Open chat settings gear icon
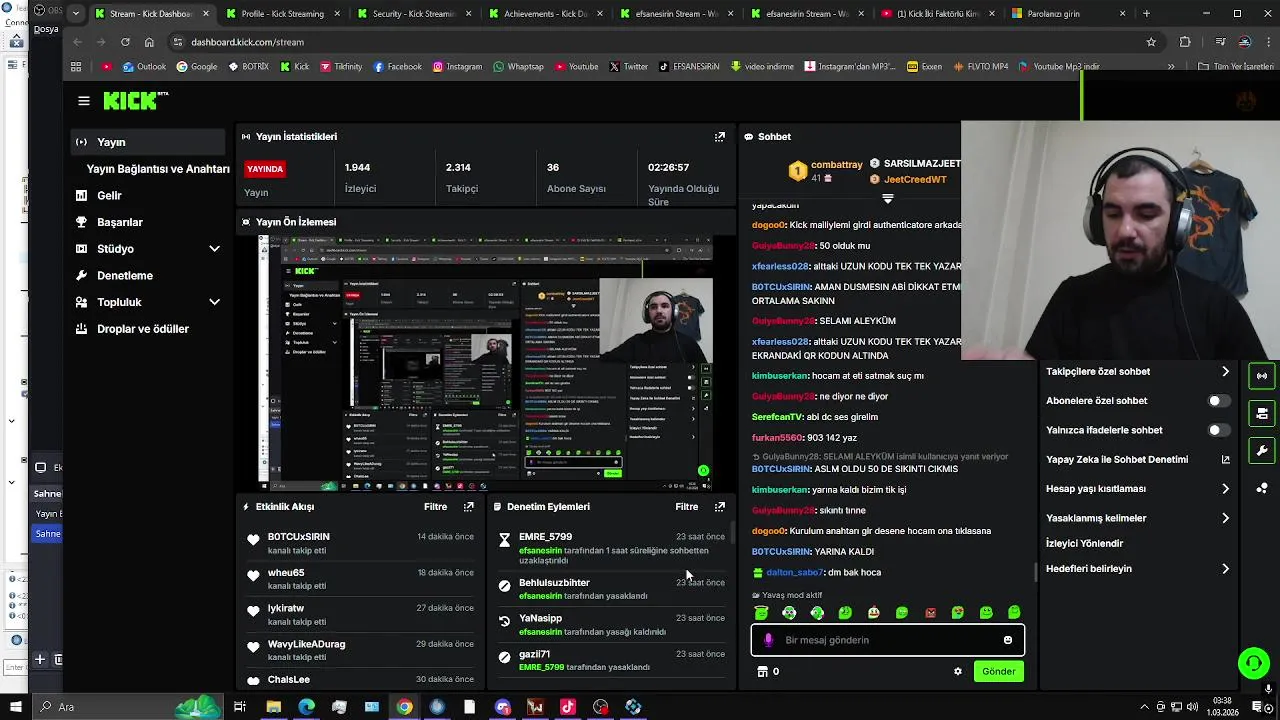The height and width of the screenshot is (720, 1280). coord(957,672)
